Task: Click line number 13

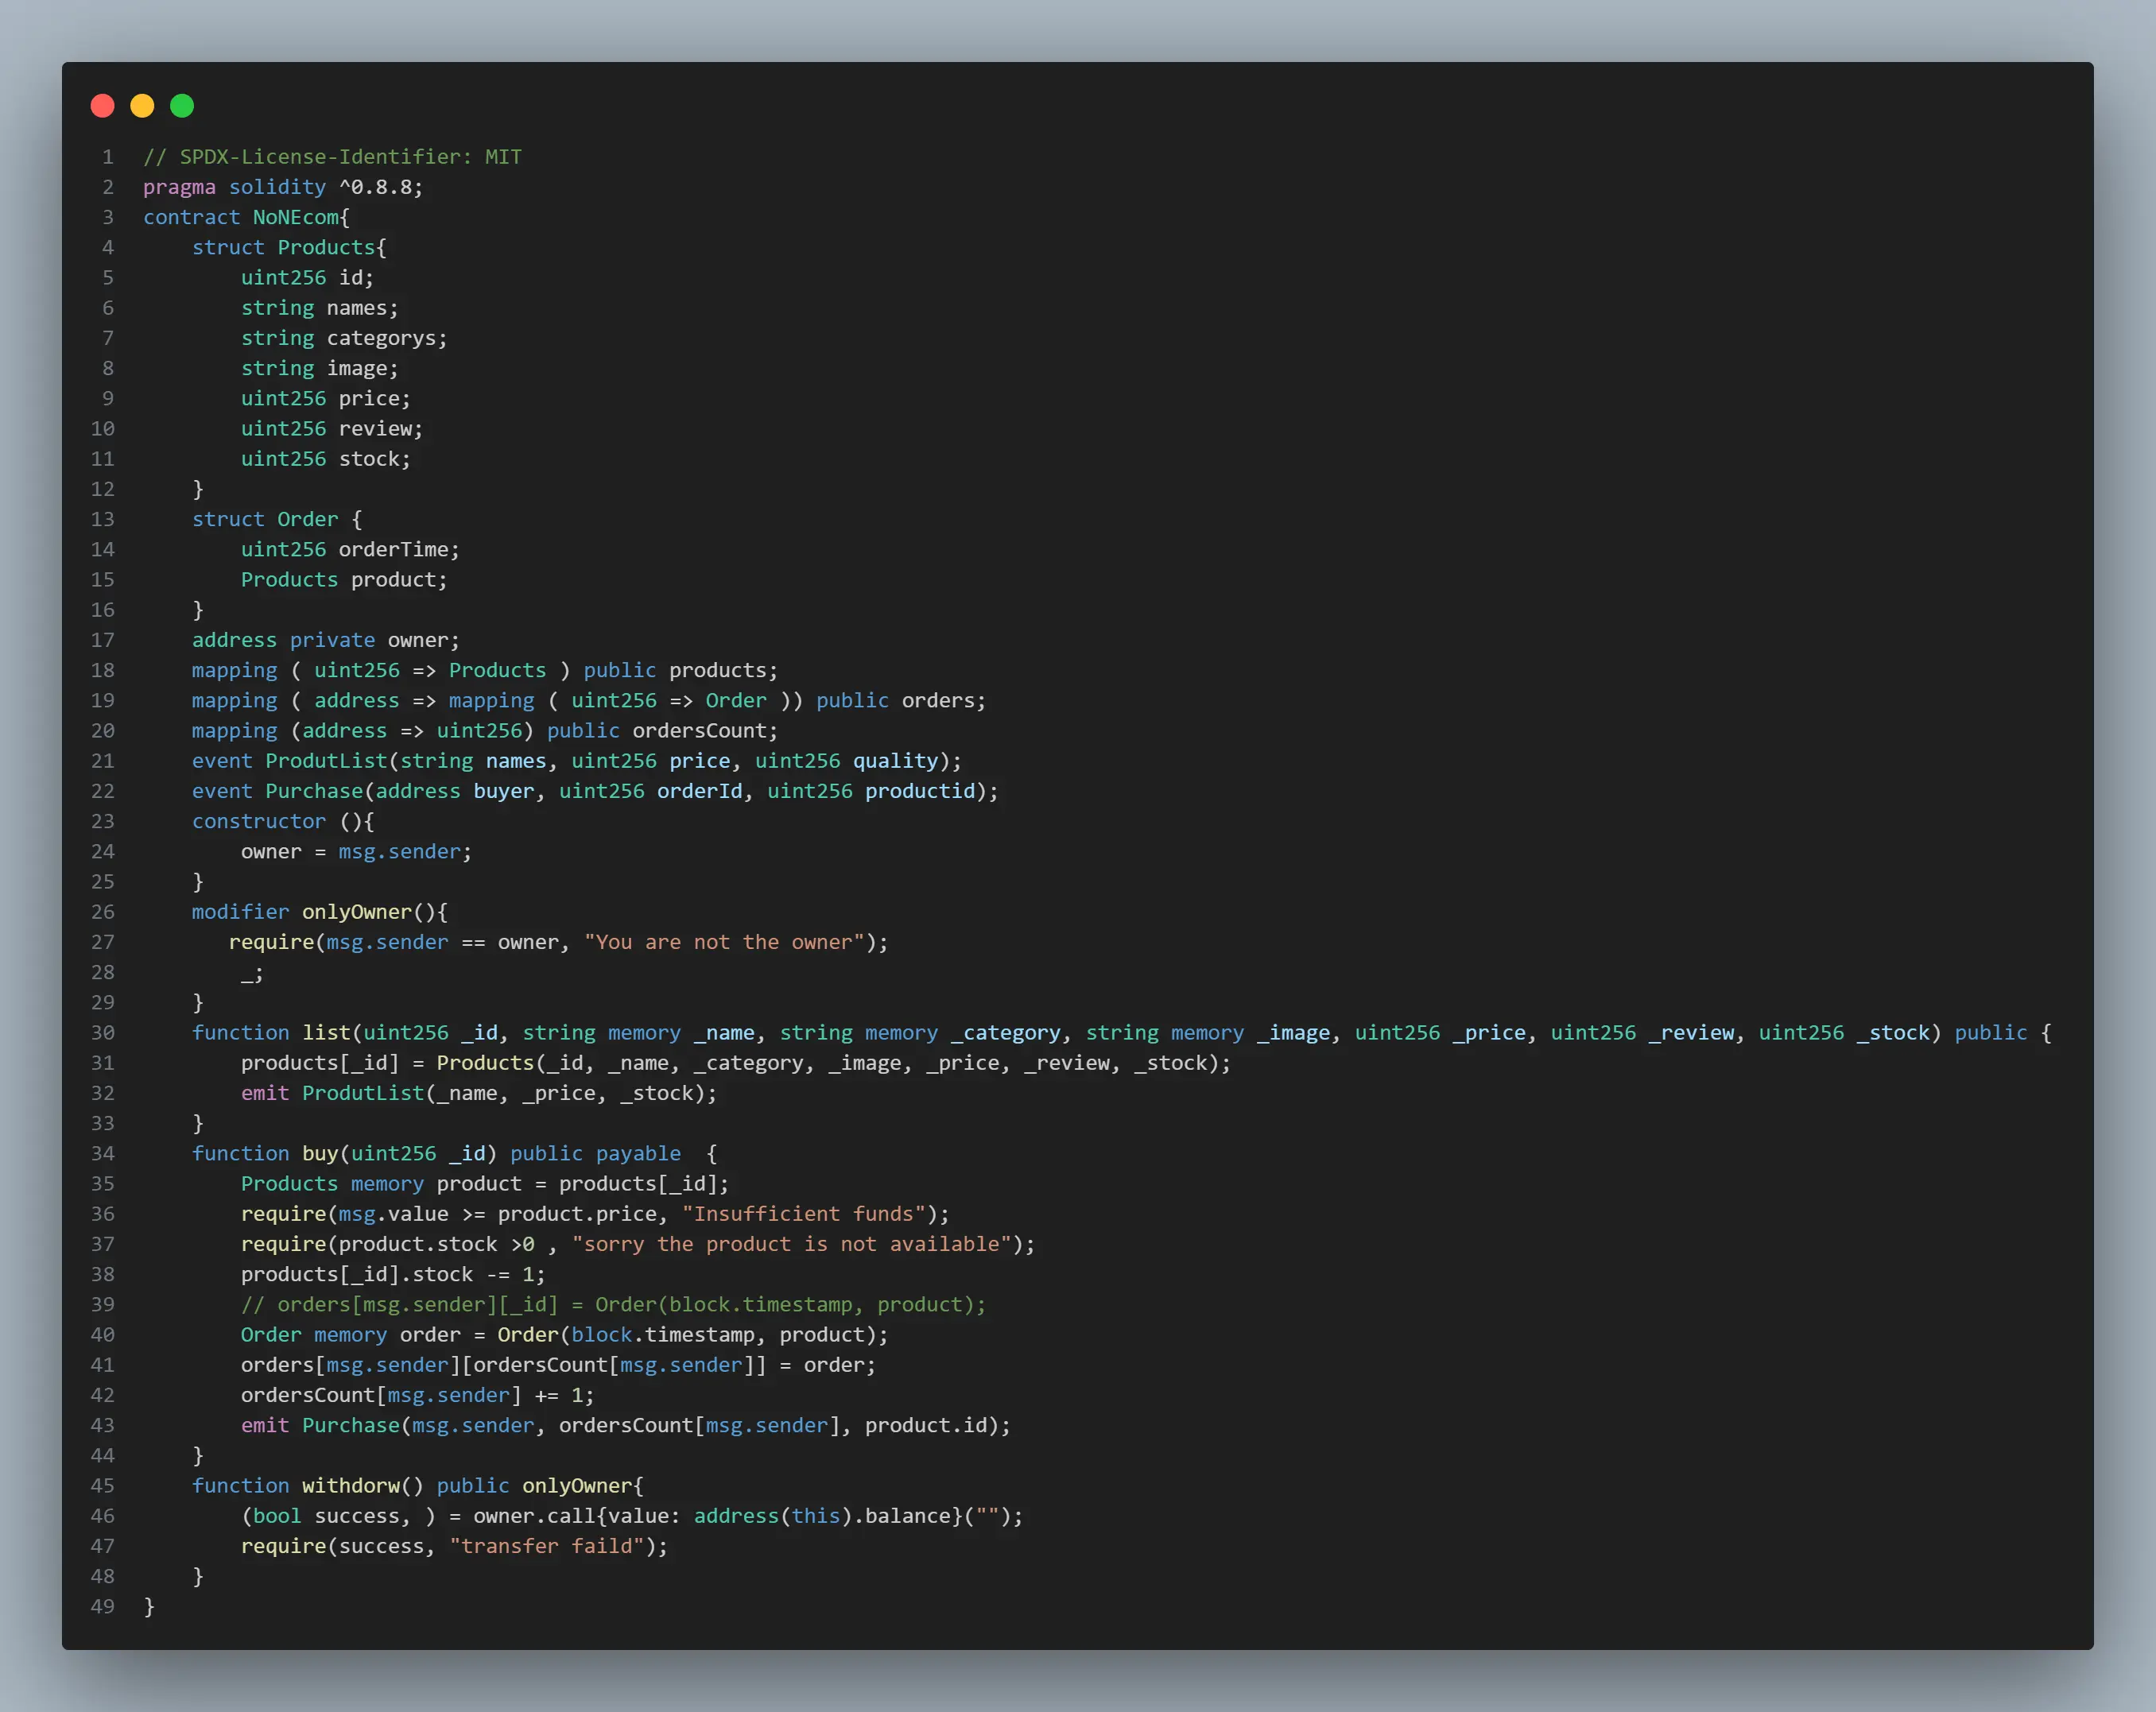Action: pyautogui.click(x=102, y=519)
